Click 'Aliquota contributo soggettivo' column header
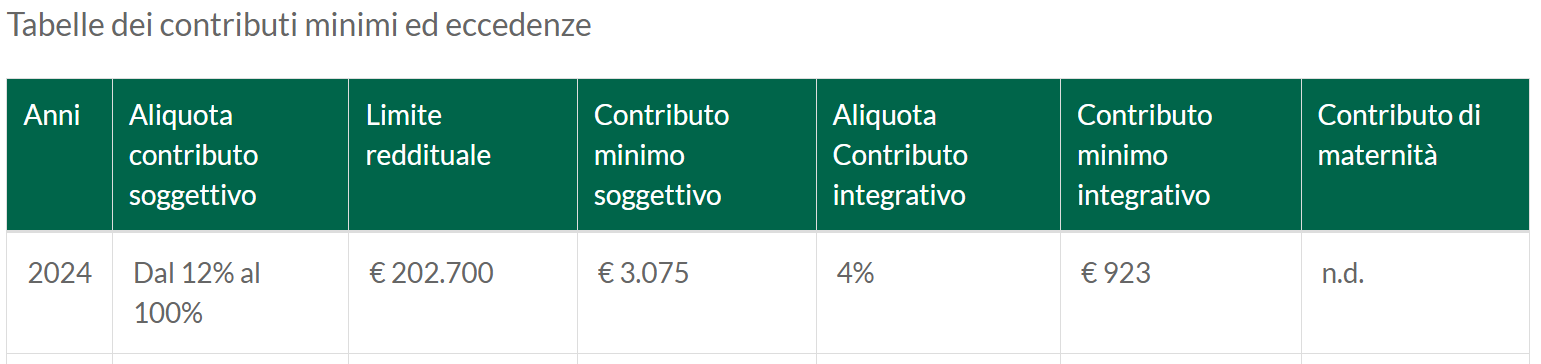This screenshot has width=1541, height=364. pyautogui.click(x=231, y=155)
